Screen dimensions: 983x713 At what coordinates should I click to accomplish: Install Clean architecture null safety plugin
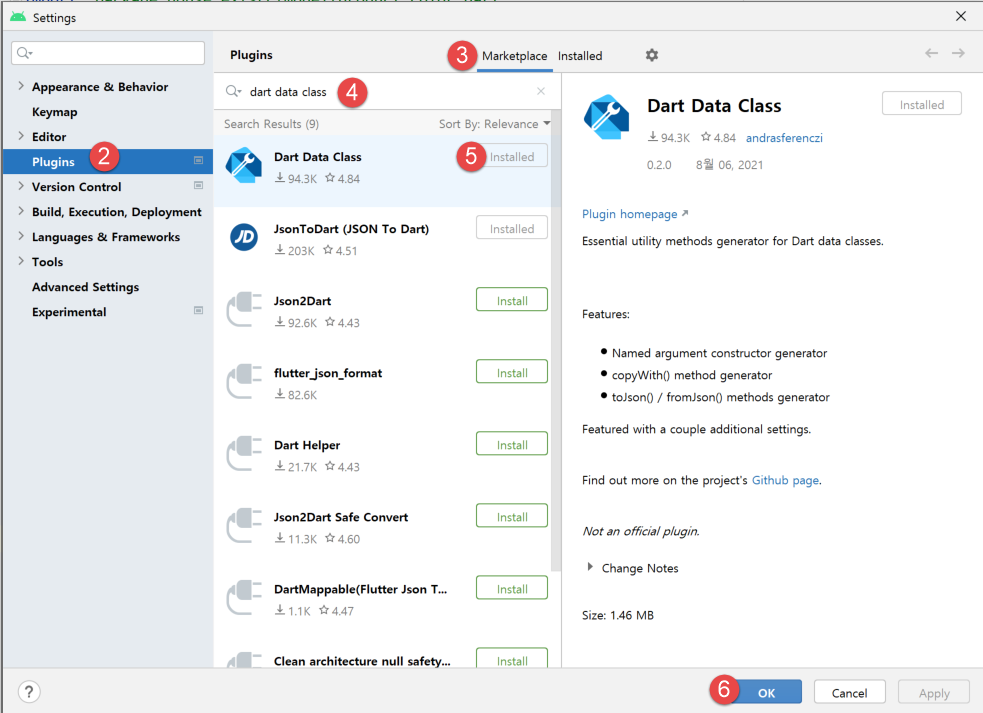point(512,658)
